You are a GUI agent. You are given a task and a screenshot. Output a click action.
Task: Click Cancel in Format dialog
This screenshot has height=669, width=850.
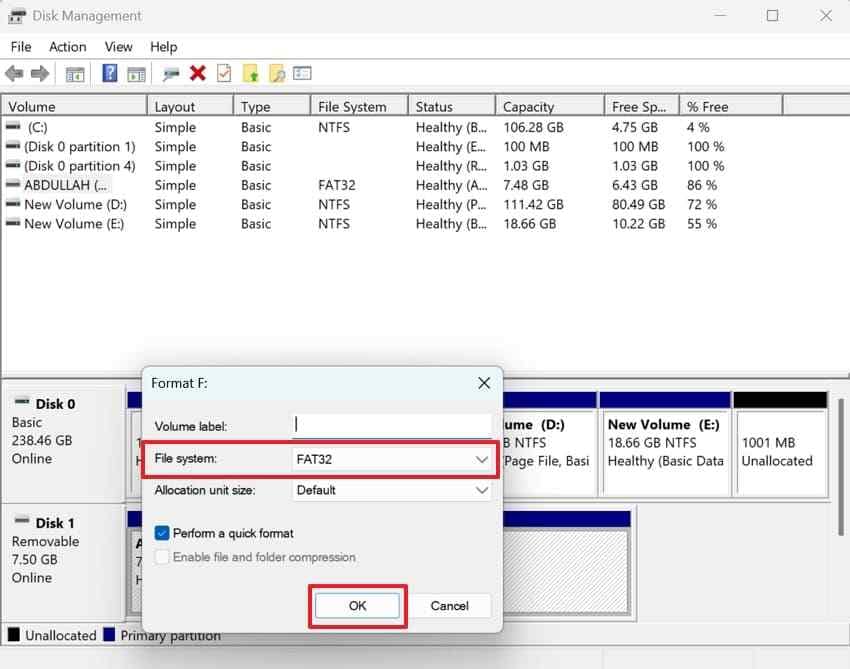tap(449, 606)
